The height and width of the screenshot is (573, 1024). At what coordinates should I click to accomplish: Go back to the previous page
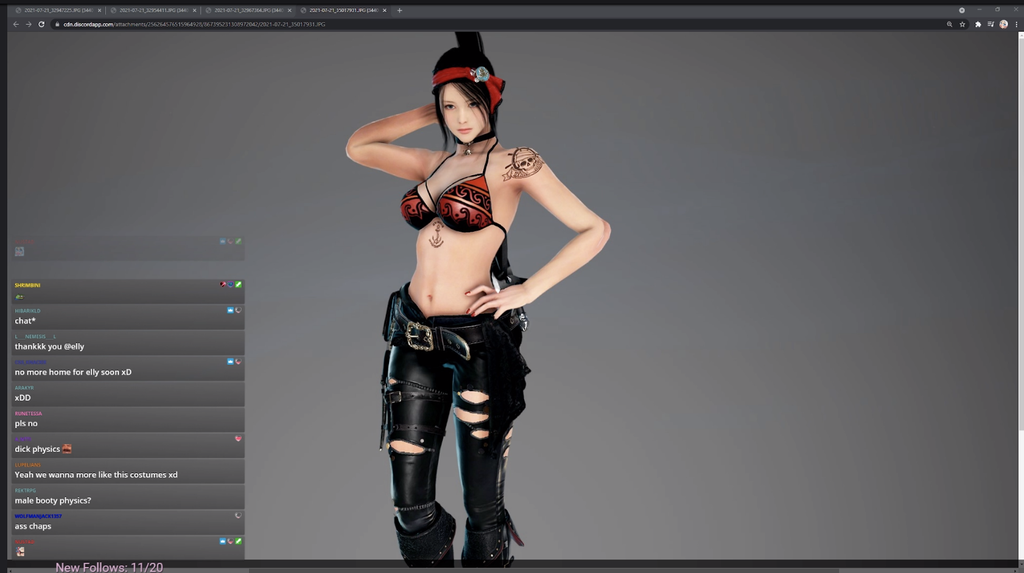(x=16, y=24)
